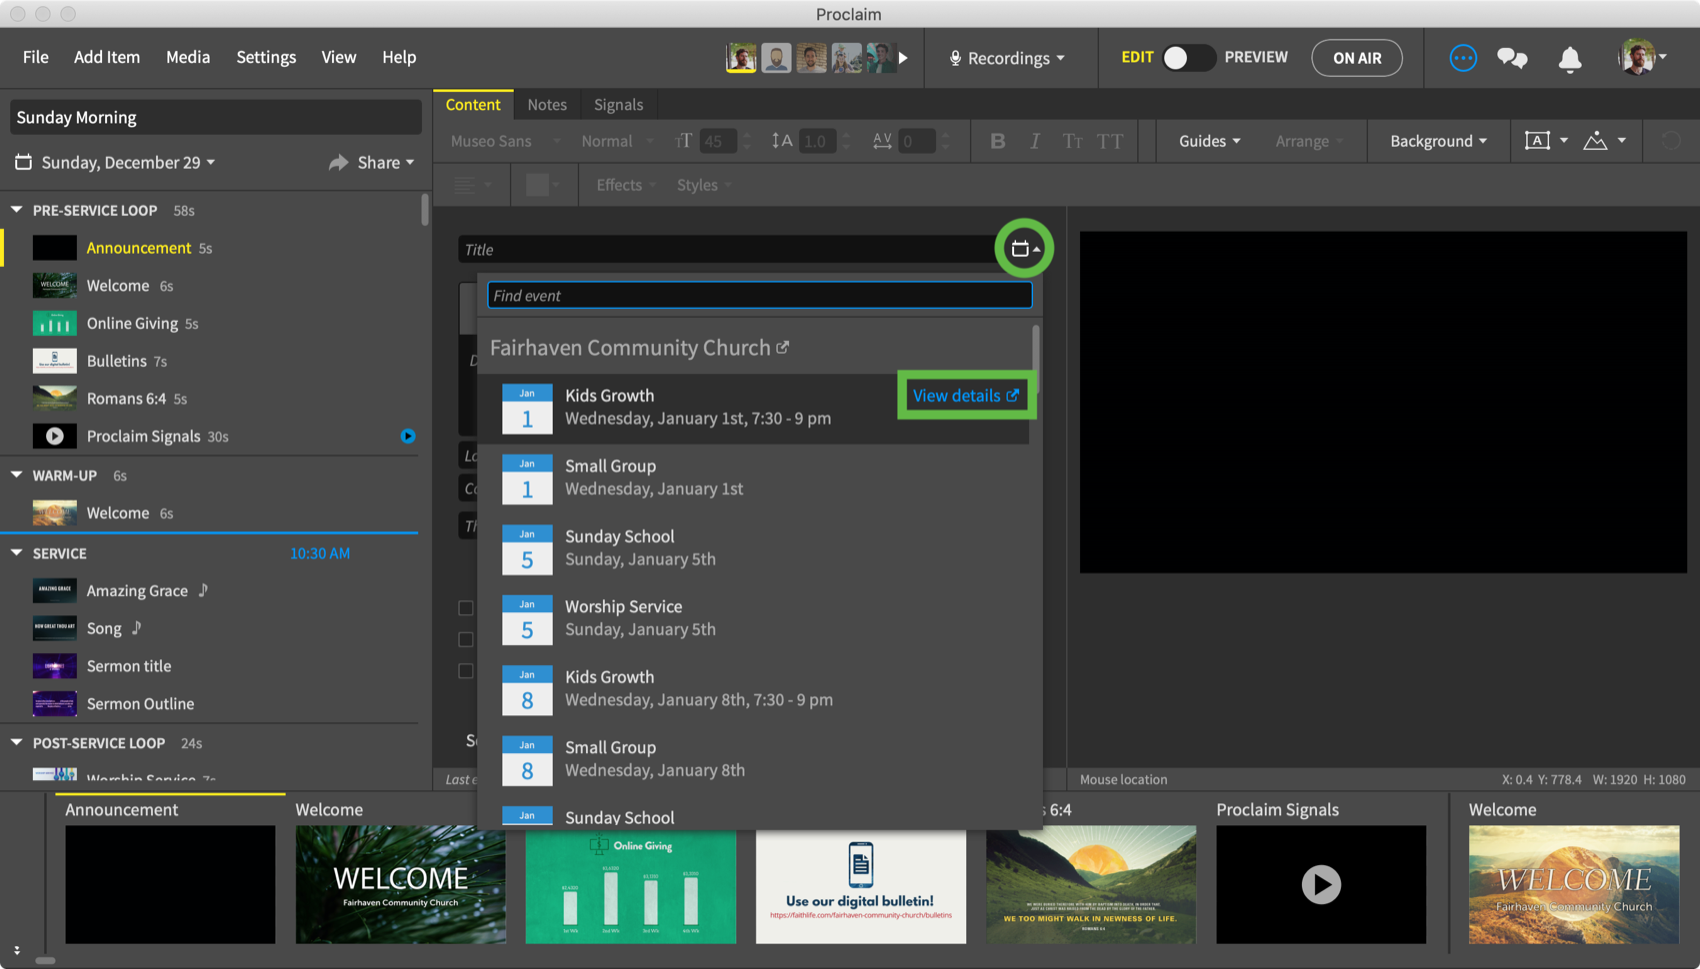Click the Jan 1 date icon for Kids Growth
This screenshot has width=1700, height=969.
(x=527, y=408)
